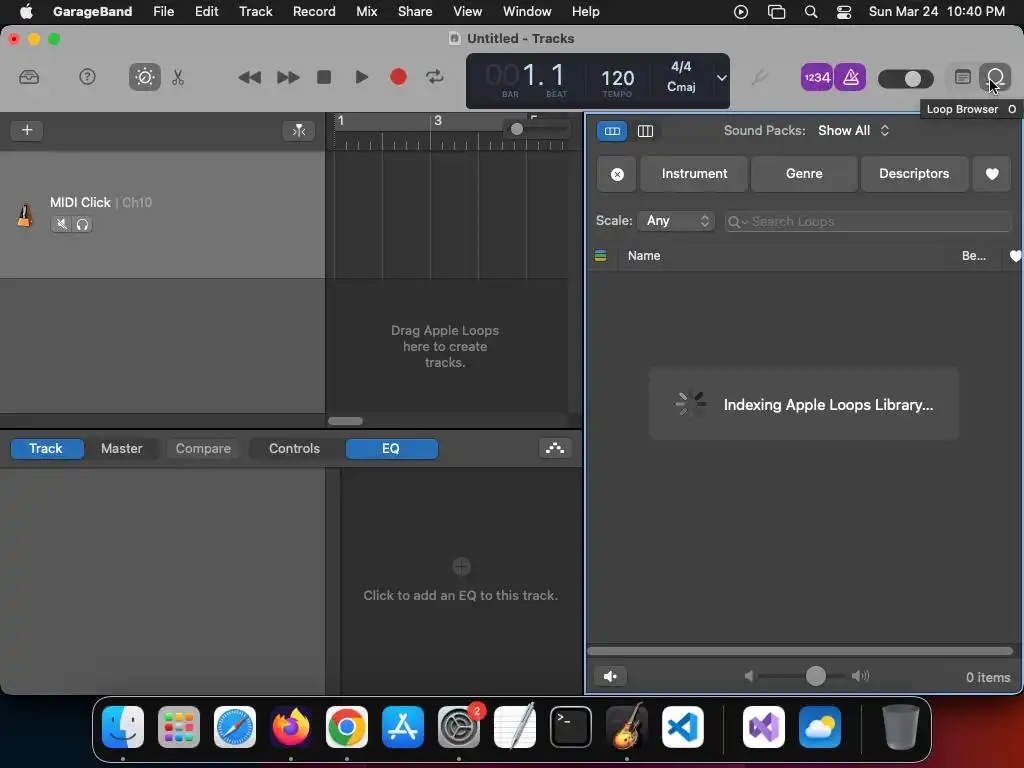
Task: Click the Cmaj key signature
Action: pos(680,87)
